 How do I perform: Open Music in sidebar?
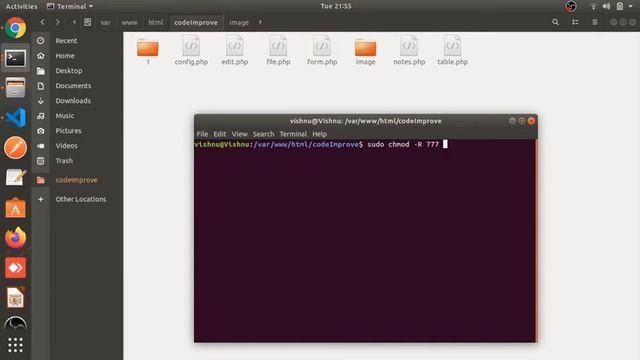[64, 116]
